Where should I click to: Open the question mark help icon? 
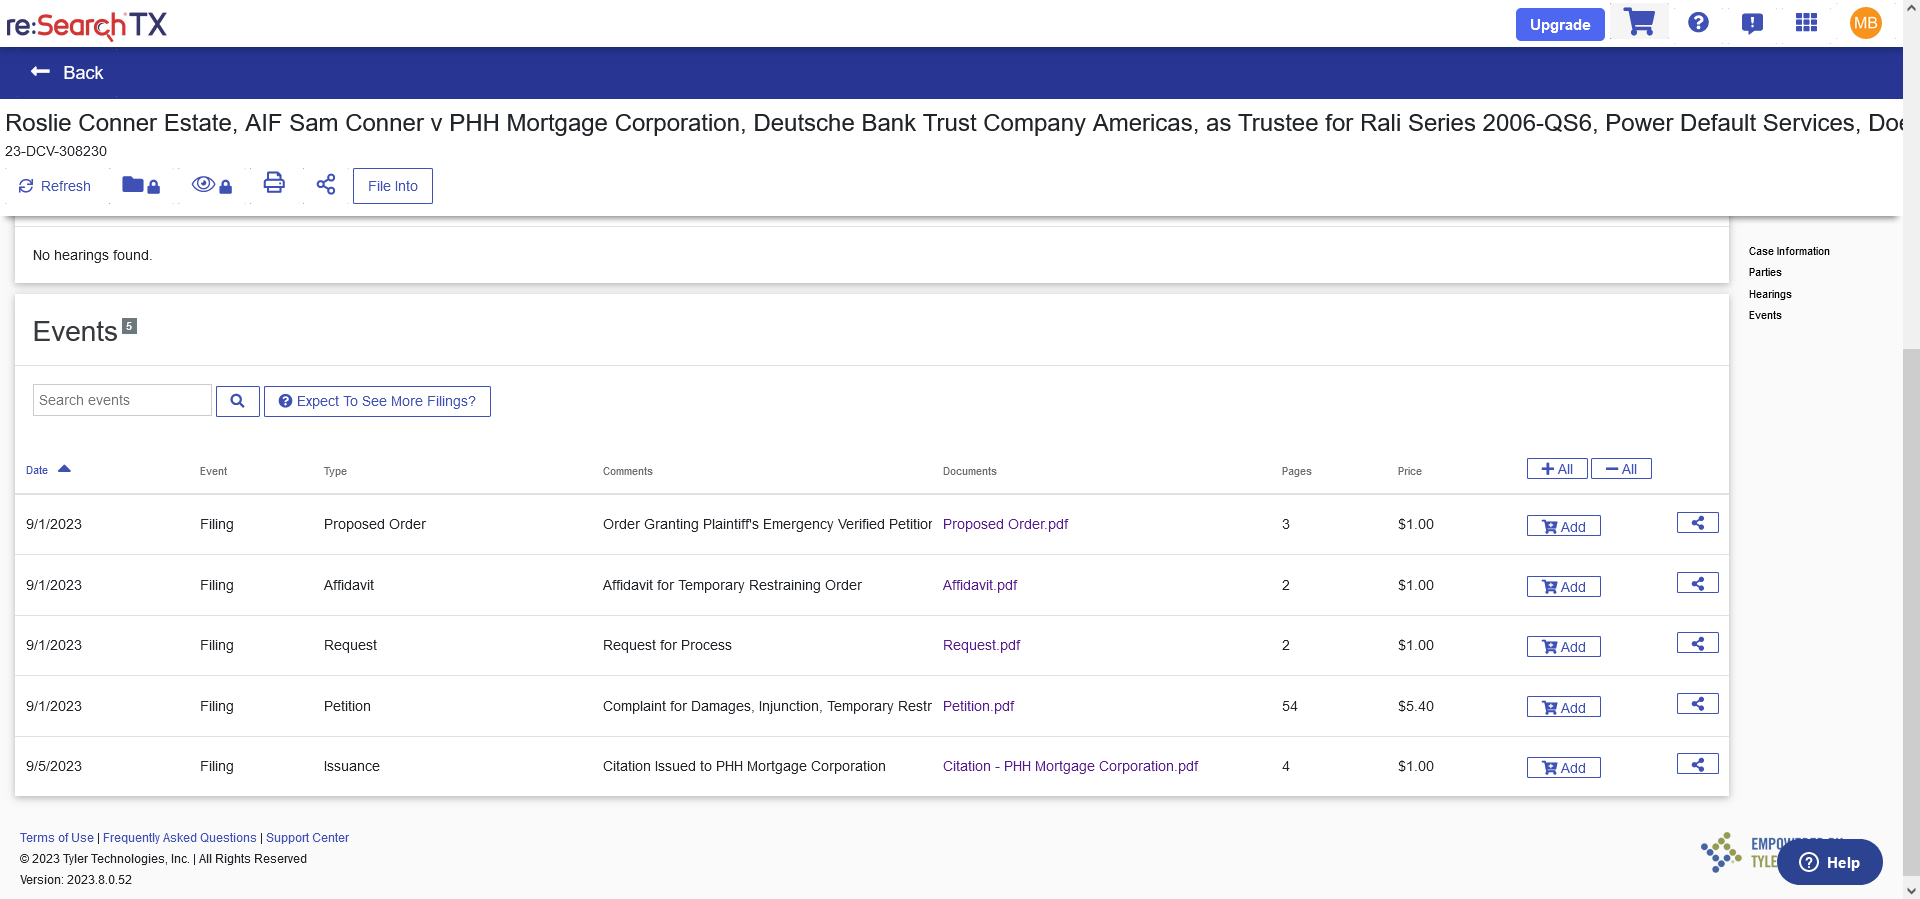(1698, 23)
